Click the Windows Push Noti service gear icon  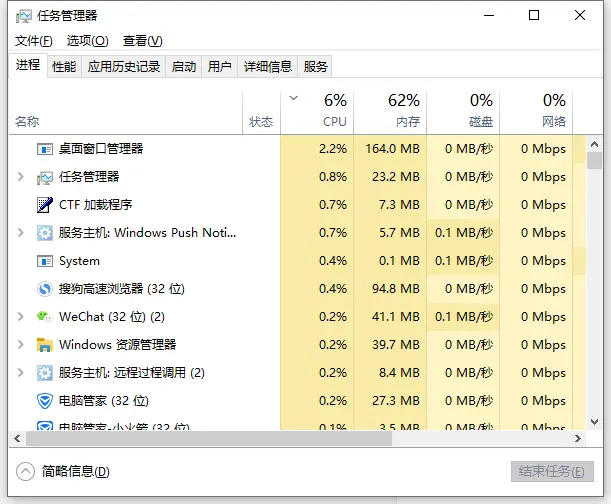coord(45,233)
